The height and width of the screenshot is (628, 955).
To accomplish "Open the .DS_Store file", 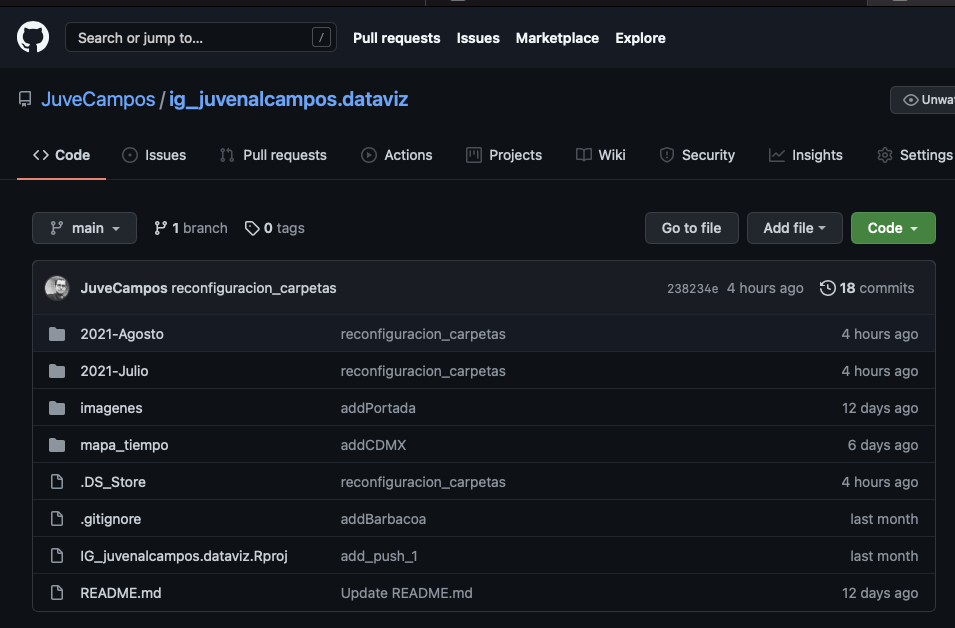I will coord(113,482).
